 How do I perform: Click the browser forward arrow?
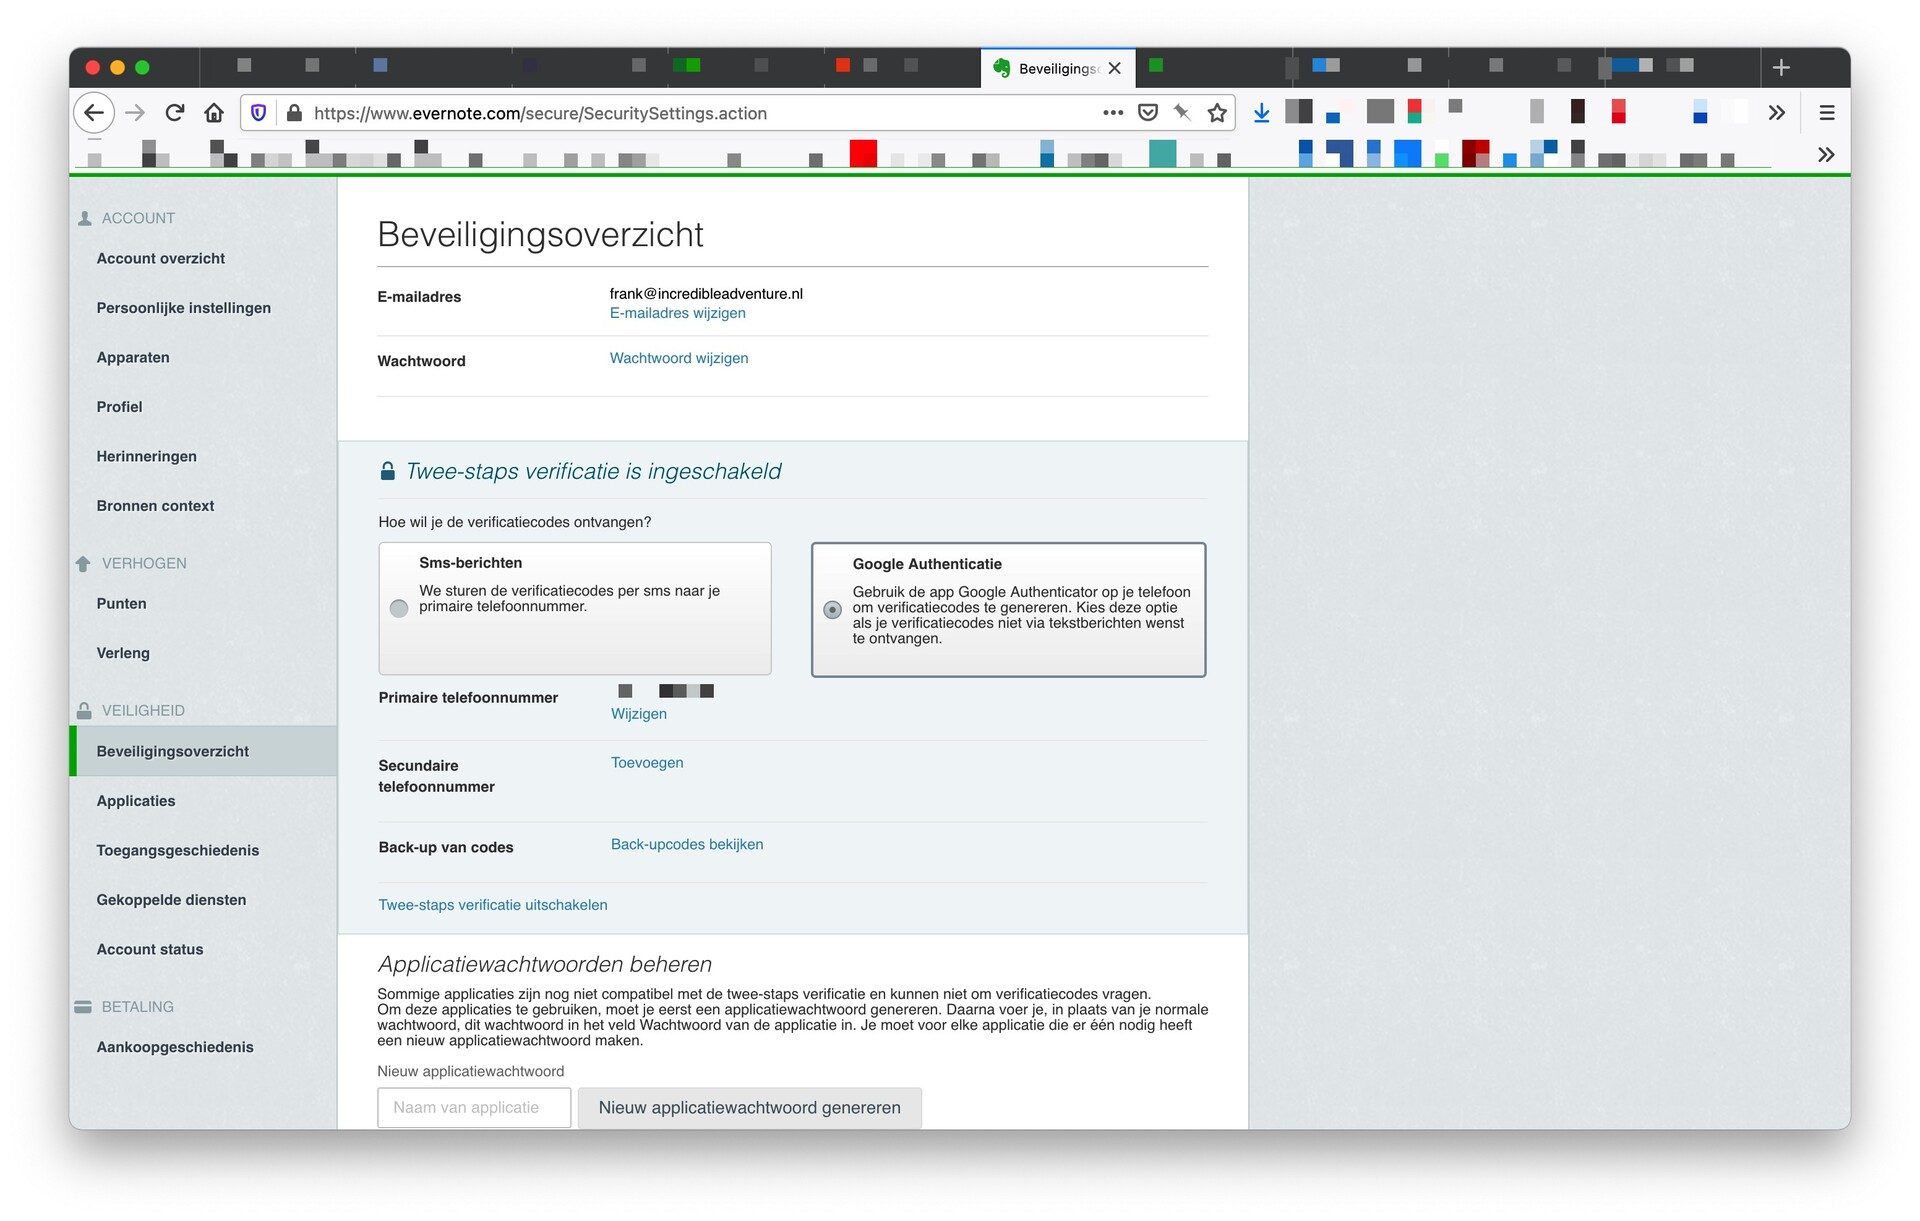tap(135, 113)
